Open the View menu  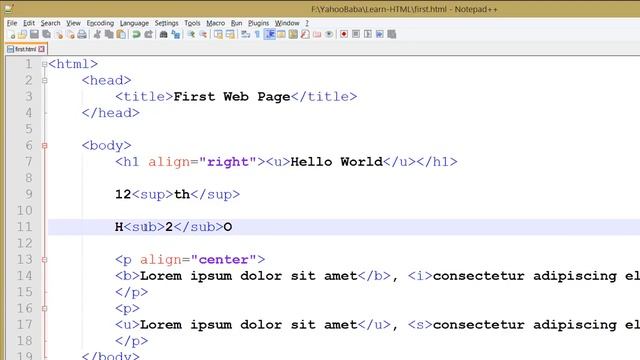[73, 23]
